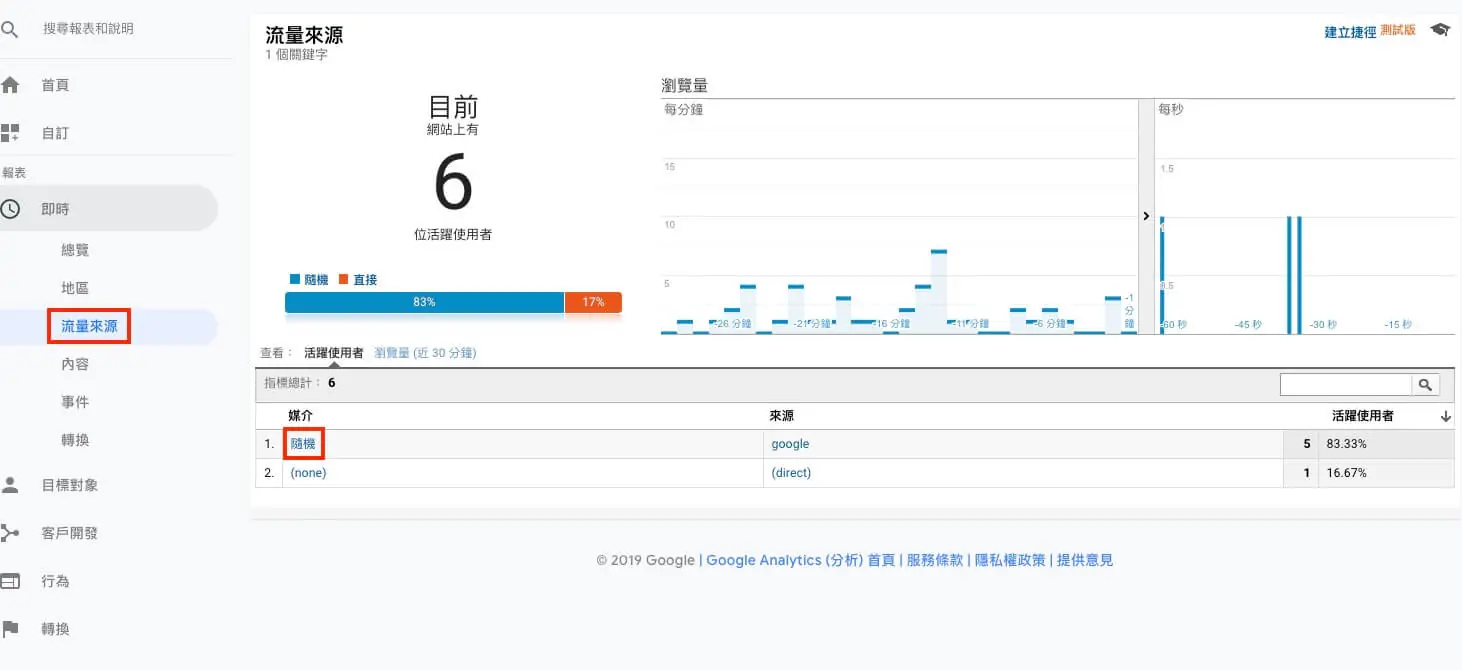Screen dimensions: 1462x670
Task: Click the 隨機 medium link
Action: (303, 444)
